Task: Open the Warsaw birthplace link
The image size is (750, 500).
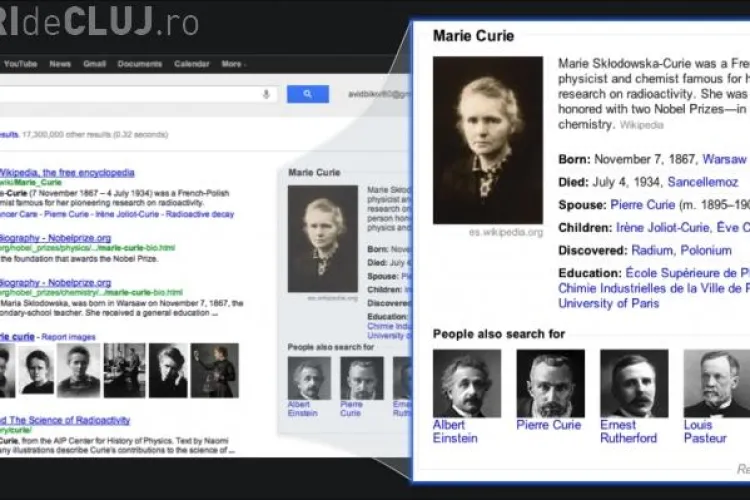Action: [x=724, y=159]
